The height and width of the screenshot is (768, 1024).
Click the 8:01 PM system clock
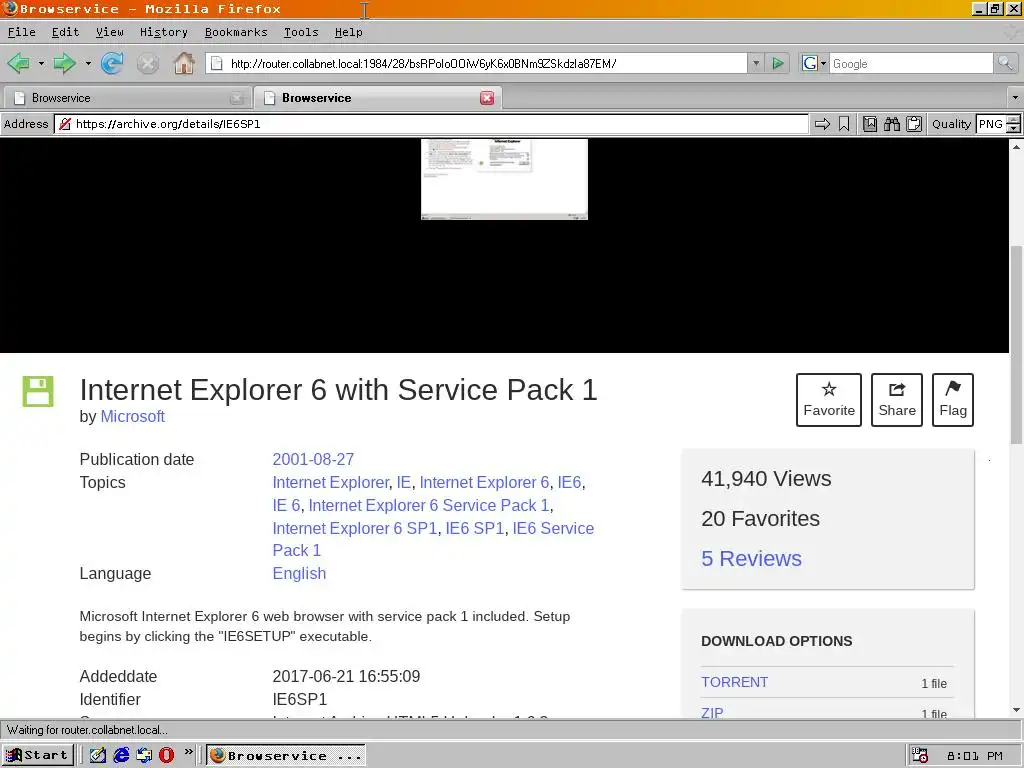pos(975,756)
